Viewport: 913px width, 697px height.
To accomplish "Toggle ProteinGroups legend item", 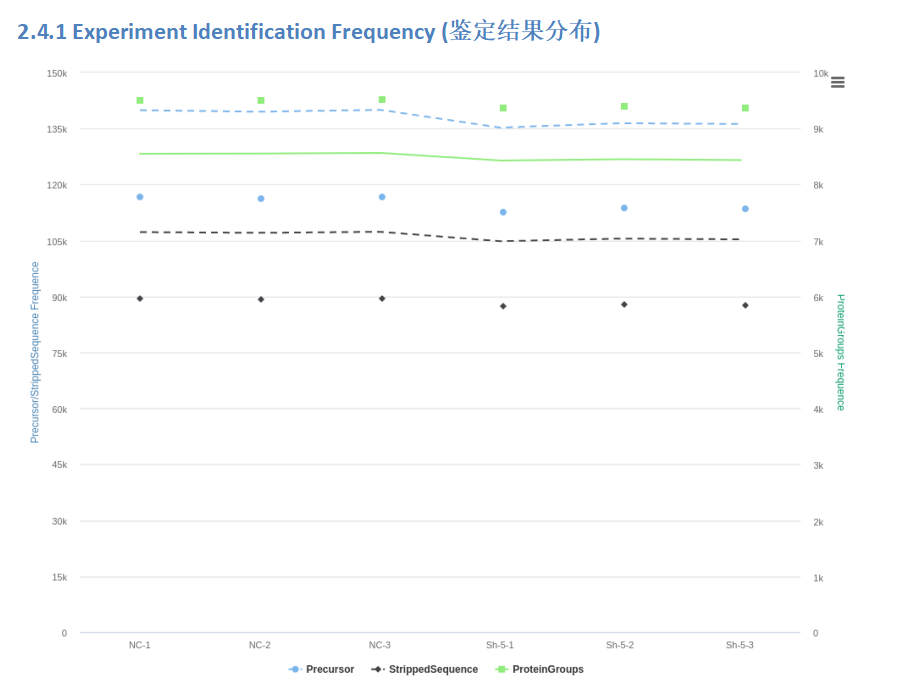I will 539,669.
